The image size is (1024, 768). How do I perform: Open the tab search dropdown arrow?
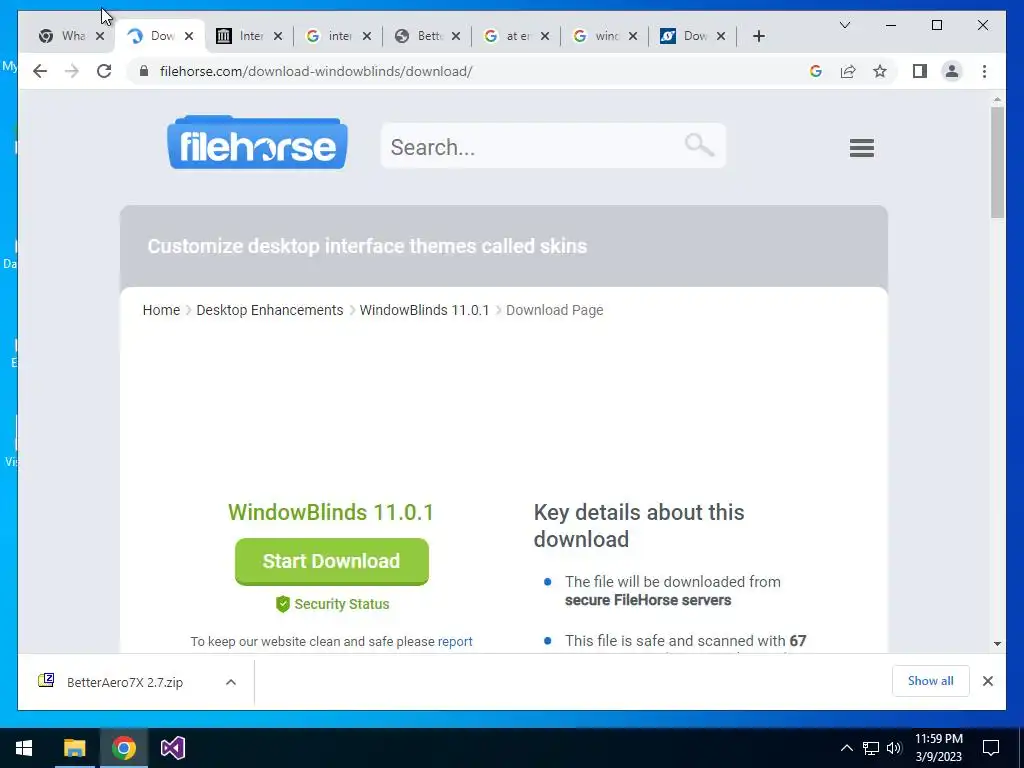(x=844, y=25)
